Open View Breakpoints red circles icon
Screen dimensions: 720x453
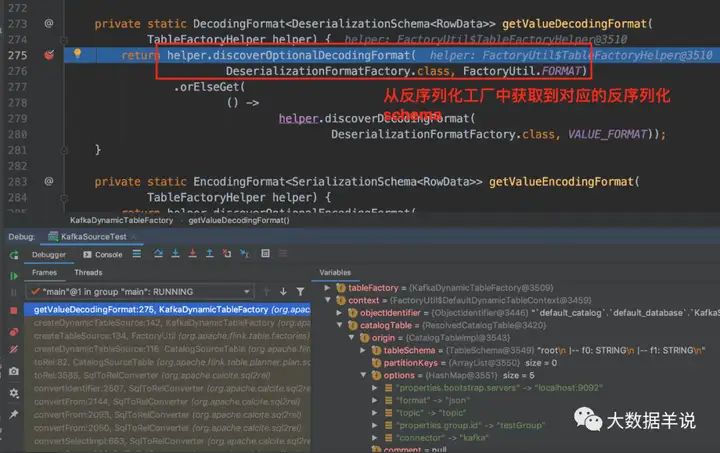14,332
